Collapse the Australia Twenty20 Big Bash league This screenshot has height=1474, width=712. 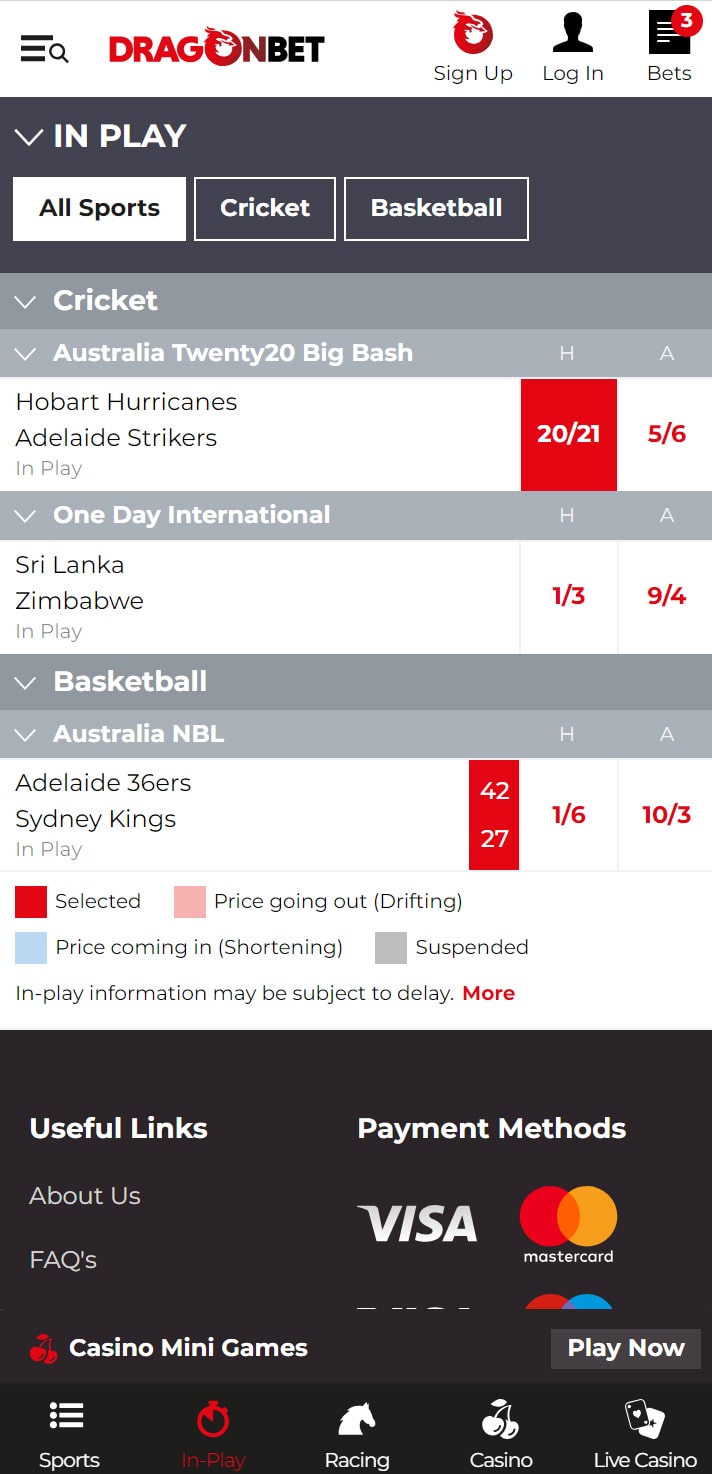pyautogui.click(x=27, y=353)
